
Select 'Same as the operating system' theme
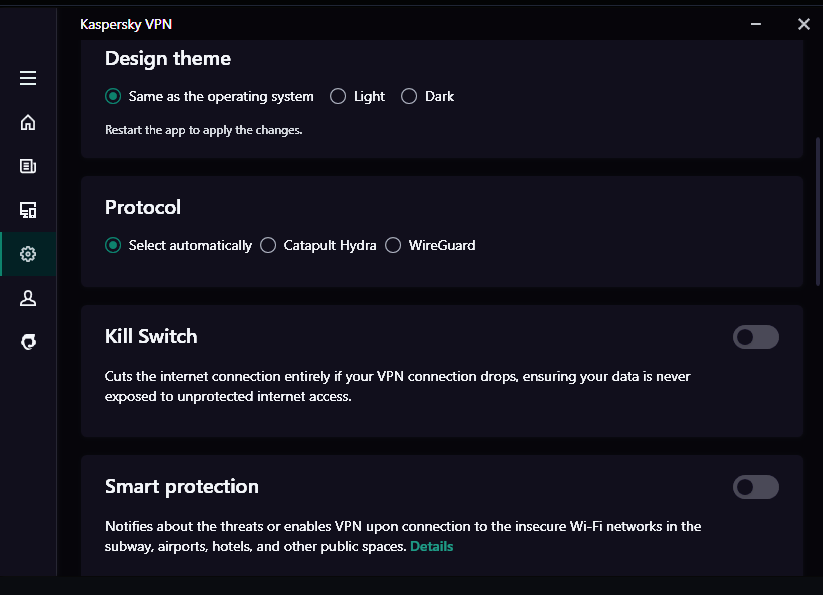click(x=113, y=97)
